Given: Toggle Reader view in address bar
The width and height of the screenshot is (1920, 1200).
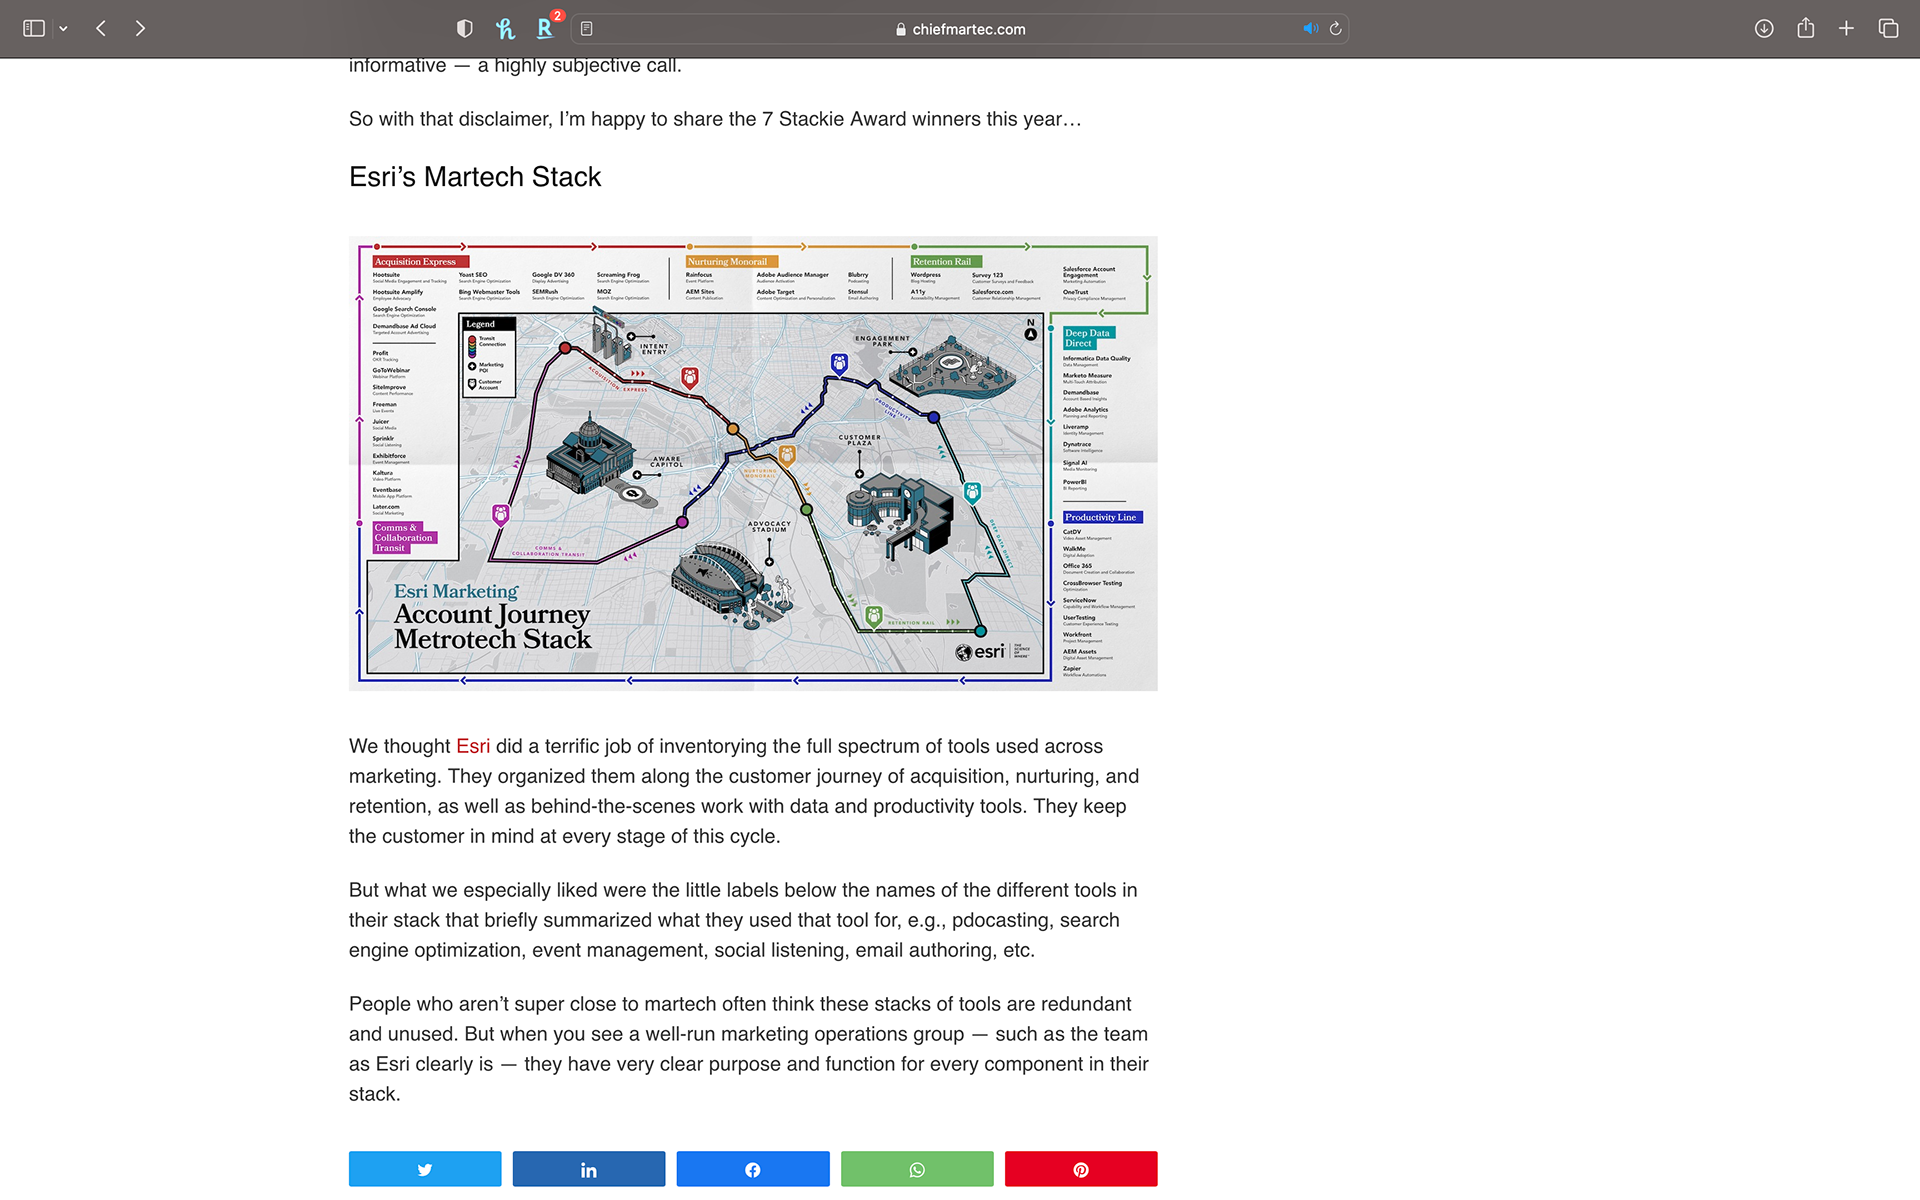Looking at the screenshot, I should (x=587, y=29).
